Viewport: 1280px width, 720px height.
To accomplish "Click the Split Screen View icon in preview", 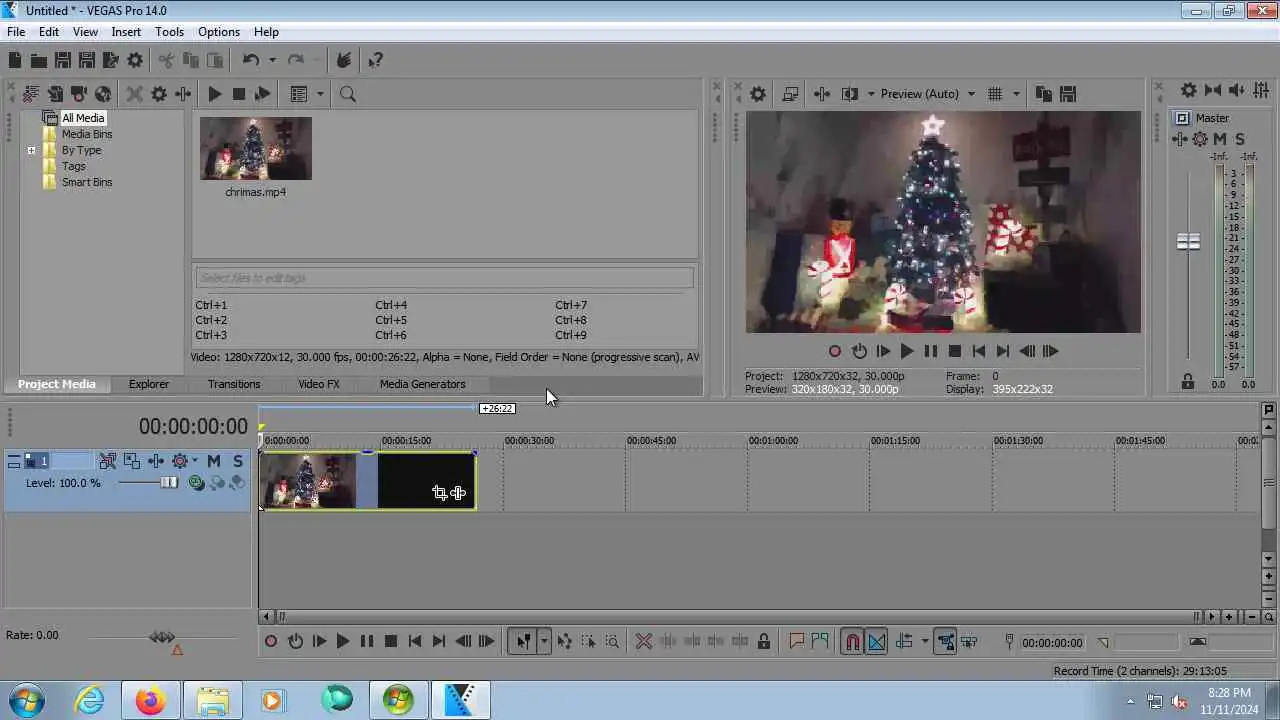I will pos(850,94).
